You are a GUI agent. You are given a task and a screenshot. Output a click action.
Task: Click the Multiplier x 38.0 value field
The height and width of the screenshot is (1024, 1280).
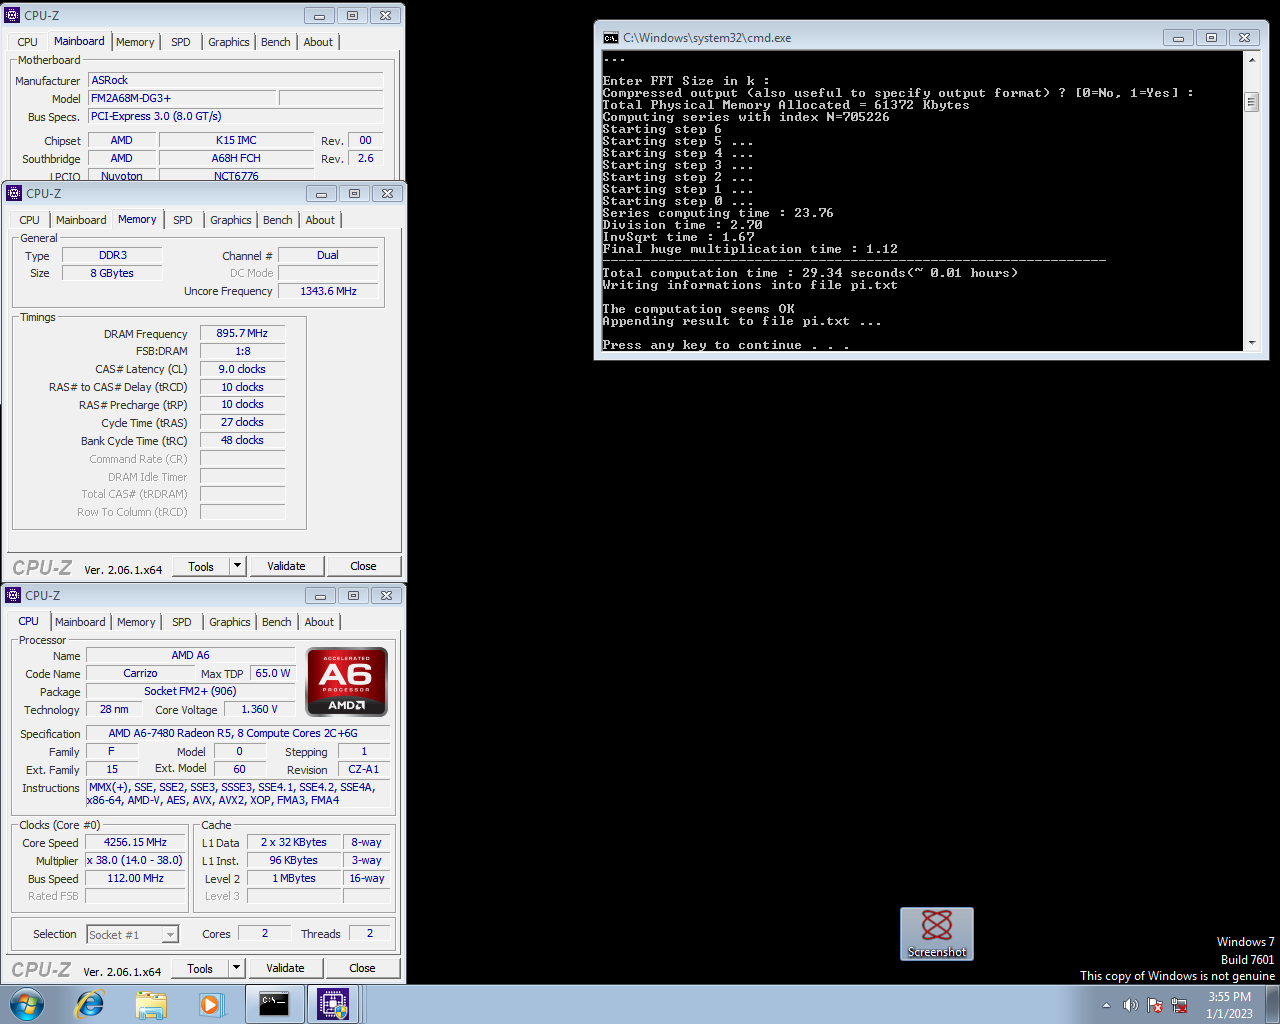coord(135,860)
